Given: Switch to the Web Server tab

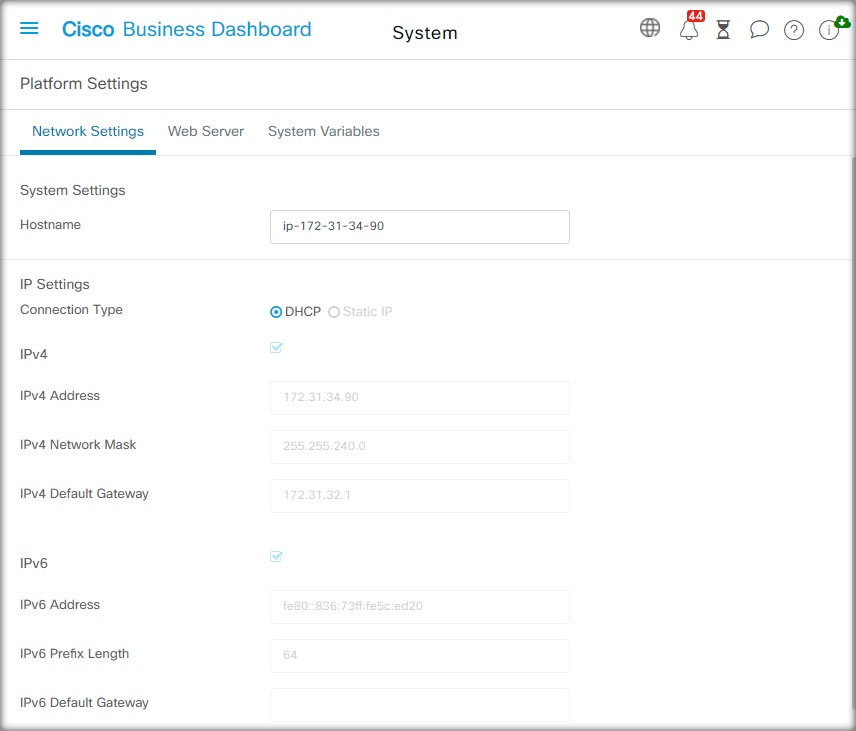Looking at the screenshot, I should (x=206, y=132).
